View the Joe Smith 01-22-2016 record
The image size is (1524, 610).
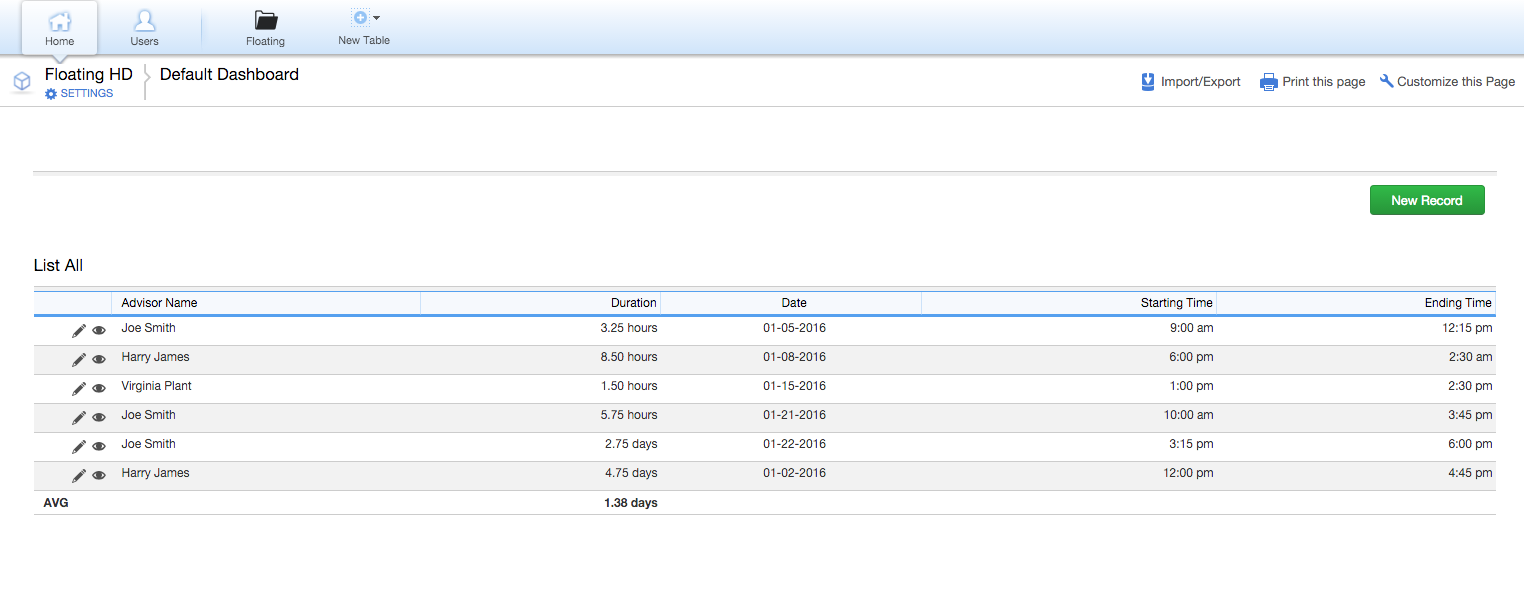click(x=99, y=447)
